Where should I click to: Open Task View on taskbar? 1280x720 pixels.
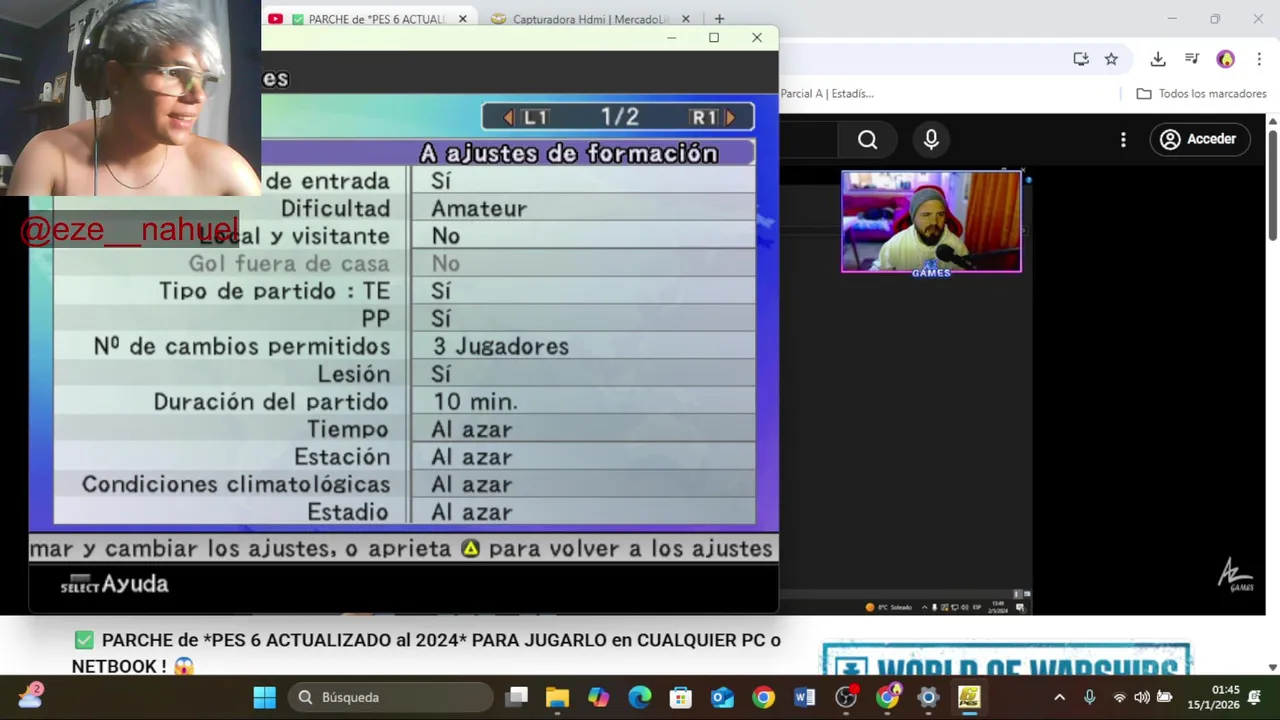click(516, 697)
